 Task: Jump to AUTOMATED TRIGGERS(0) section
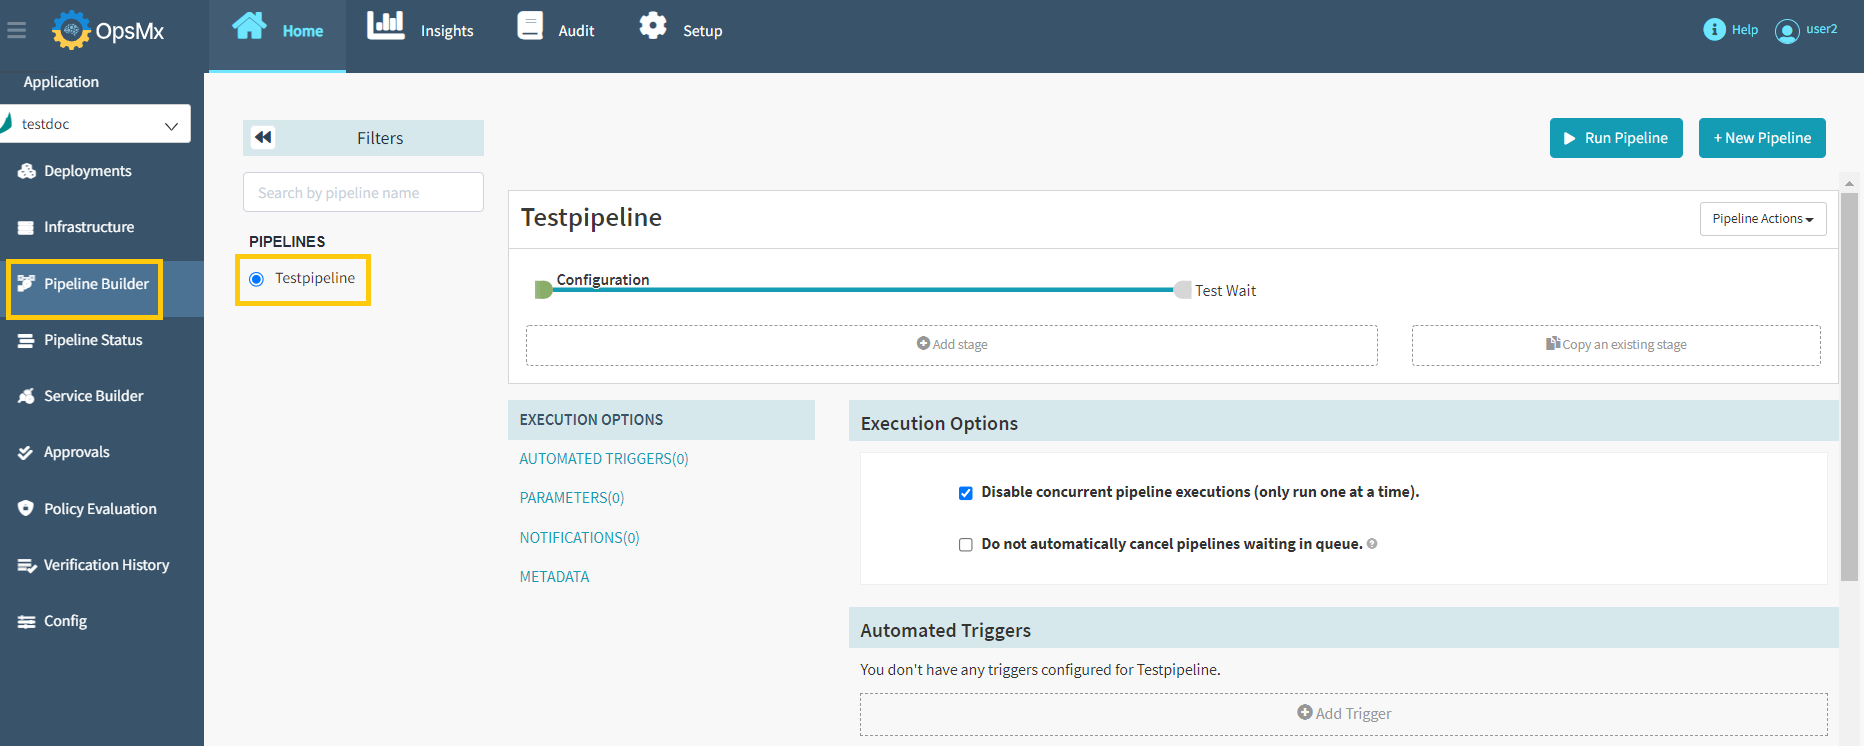pyautogui.click(x=604, y=459)
